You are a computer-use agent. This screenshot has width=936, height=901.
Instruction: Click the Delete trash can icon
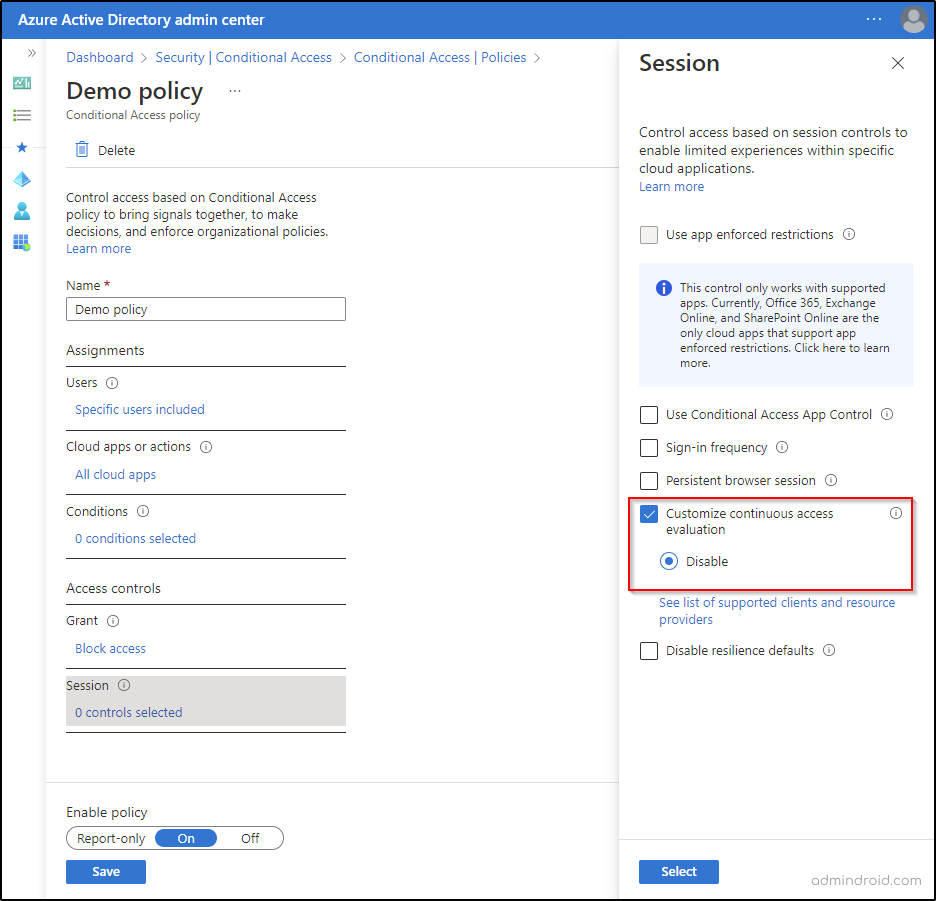pyautogui.click(x=82, y=149)
